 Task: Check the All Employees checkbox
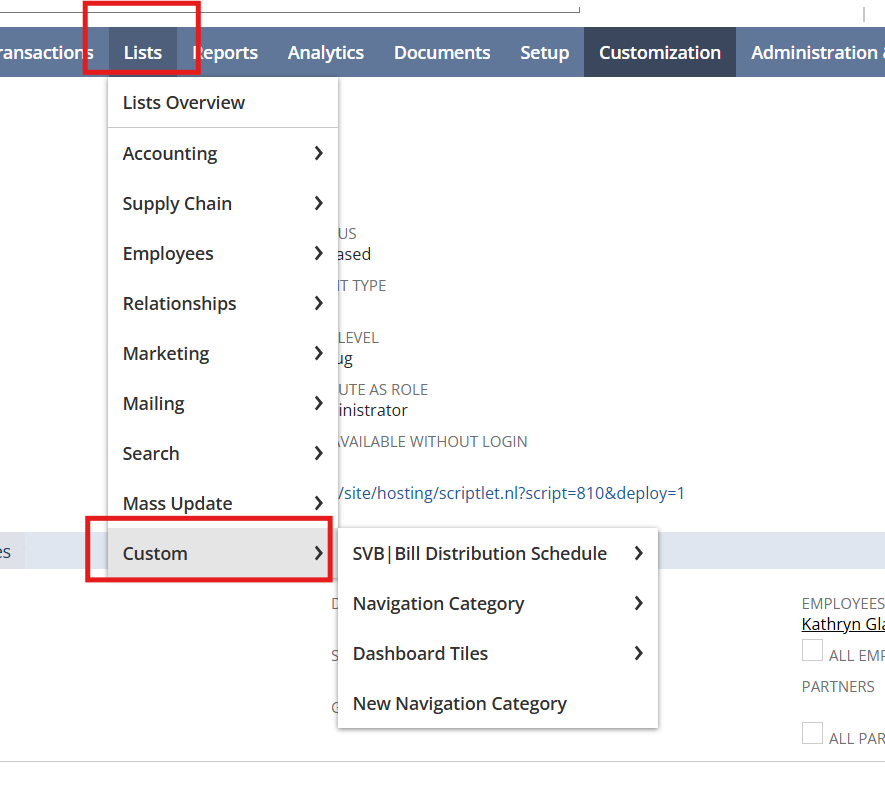coord(813,652)
